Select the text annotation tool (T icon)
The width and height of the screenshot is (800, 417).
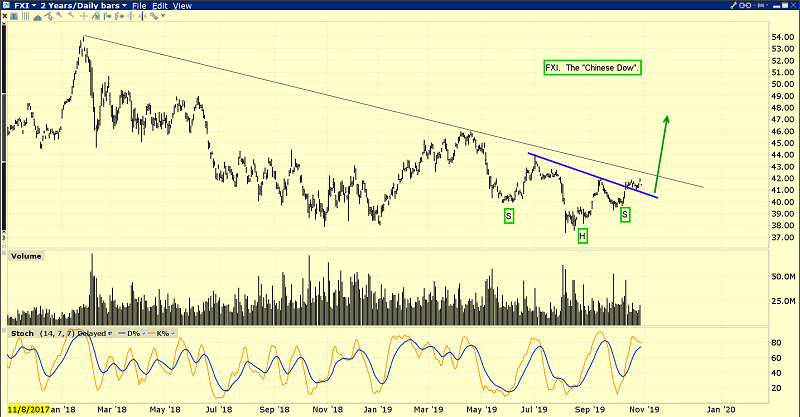click(x=14, y=16)
